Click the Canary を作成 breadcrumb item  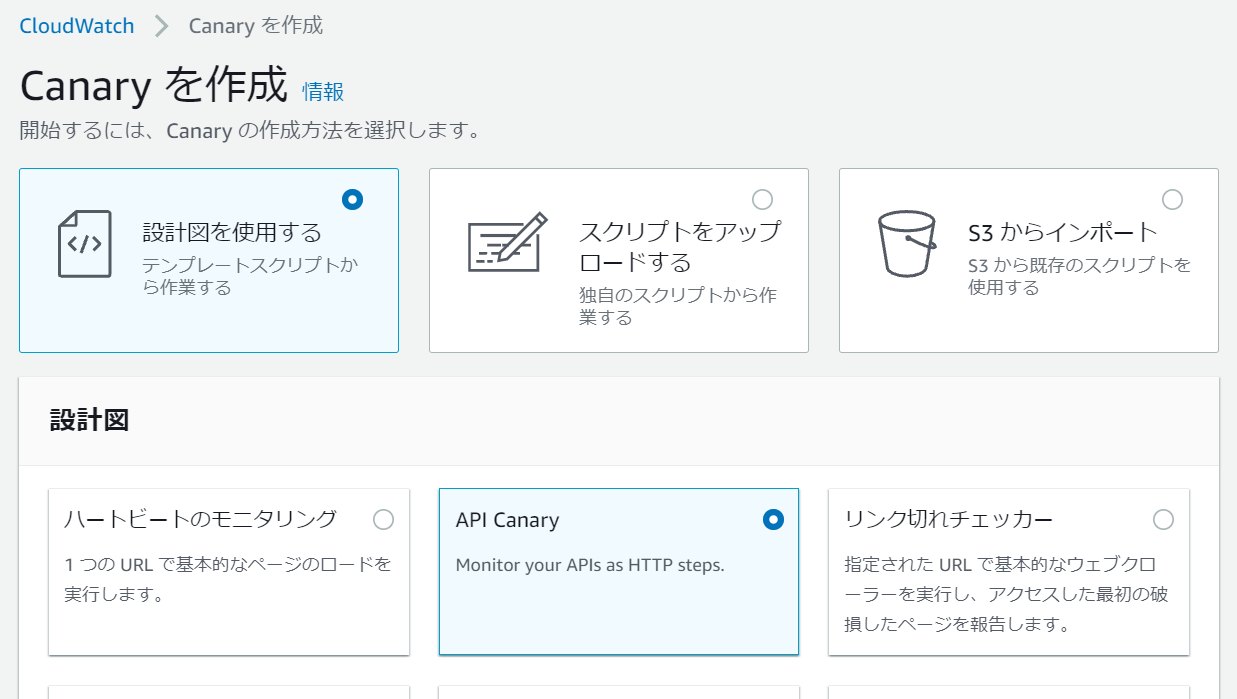pos(255,26)
